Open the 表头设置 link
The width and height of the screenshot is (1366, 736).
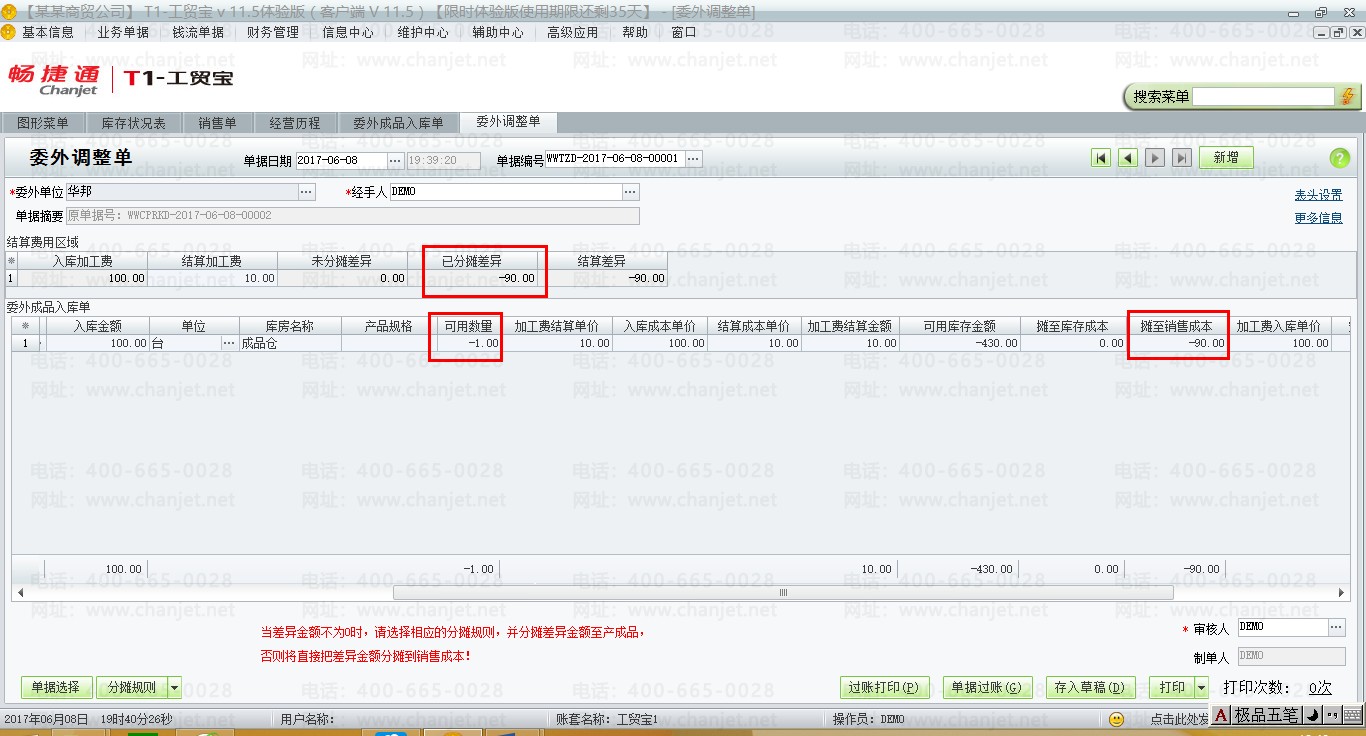(1318, 195)
